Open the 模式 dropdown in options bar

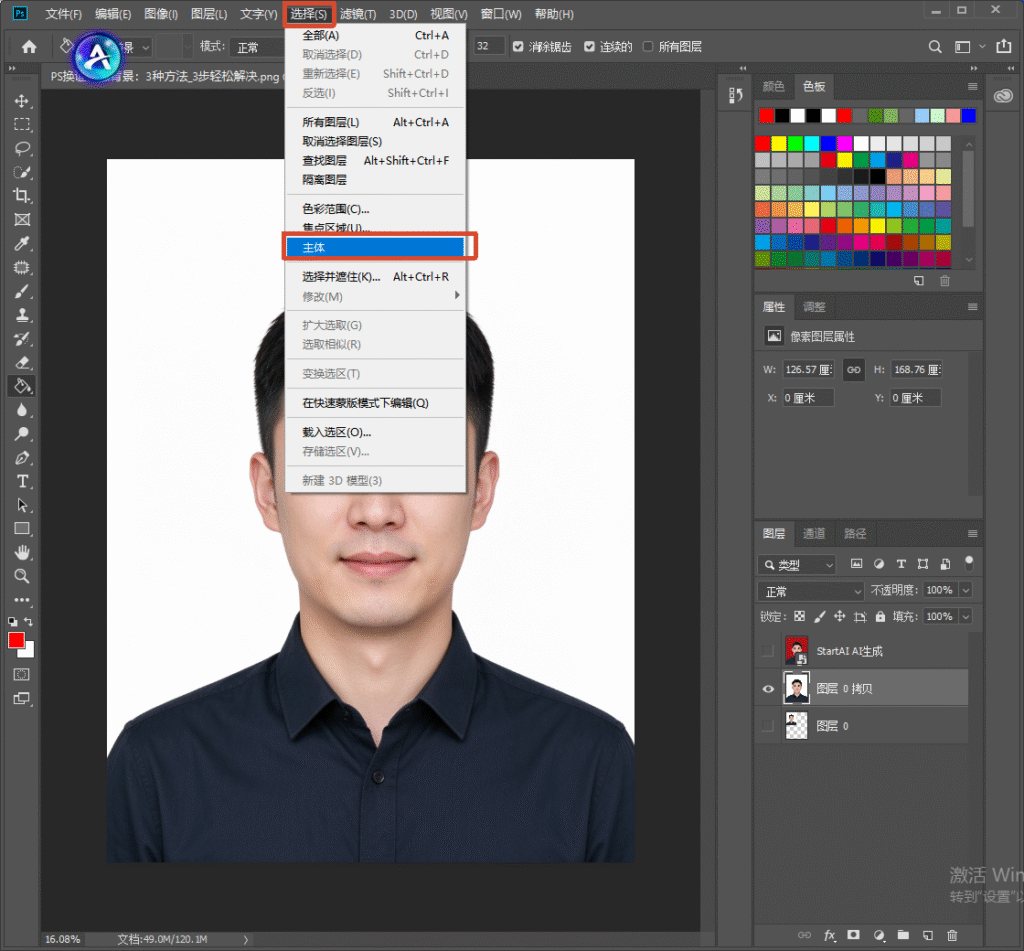257,47
